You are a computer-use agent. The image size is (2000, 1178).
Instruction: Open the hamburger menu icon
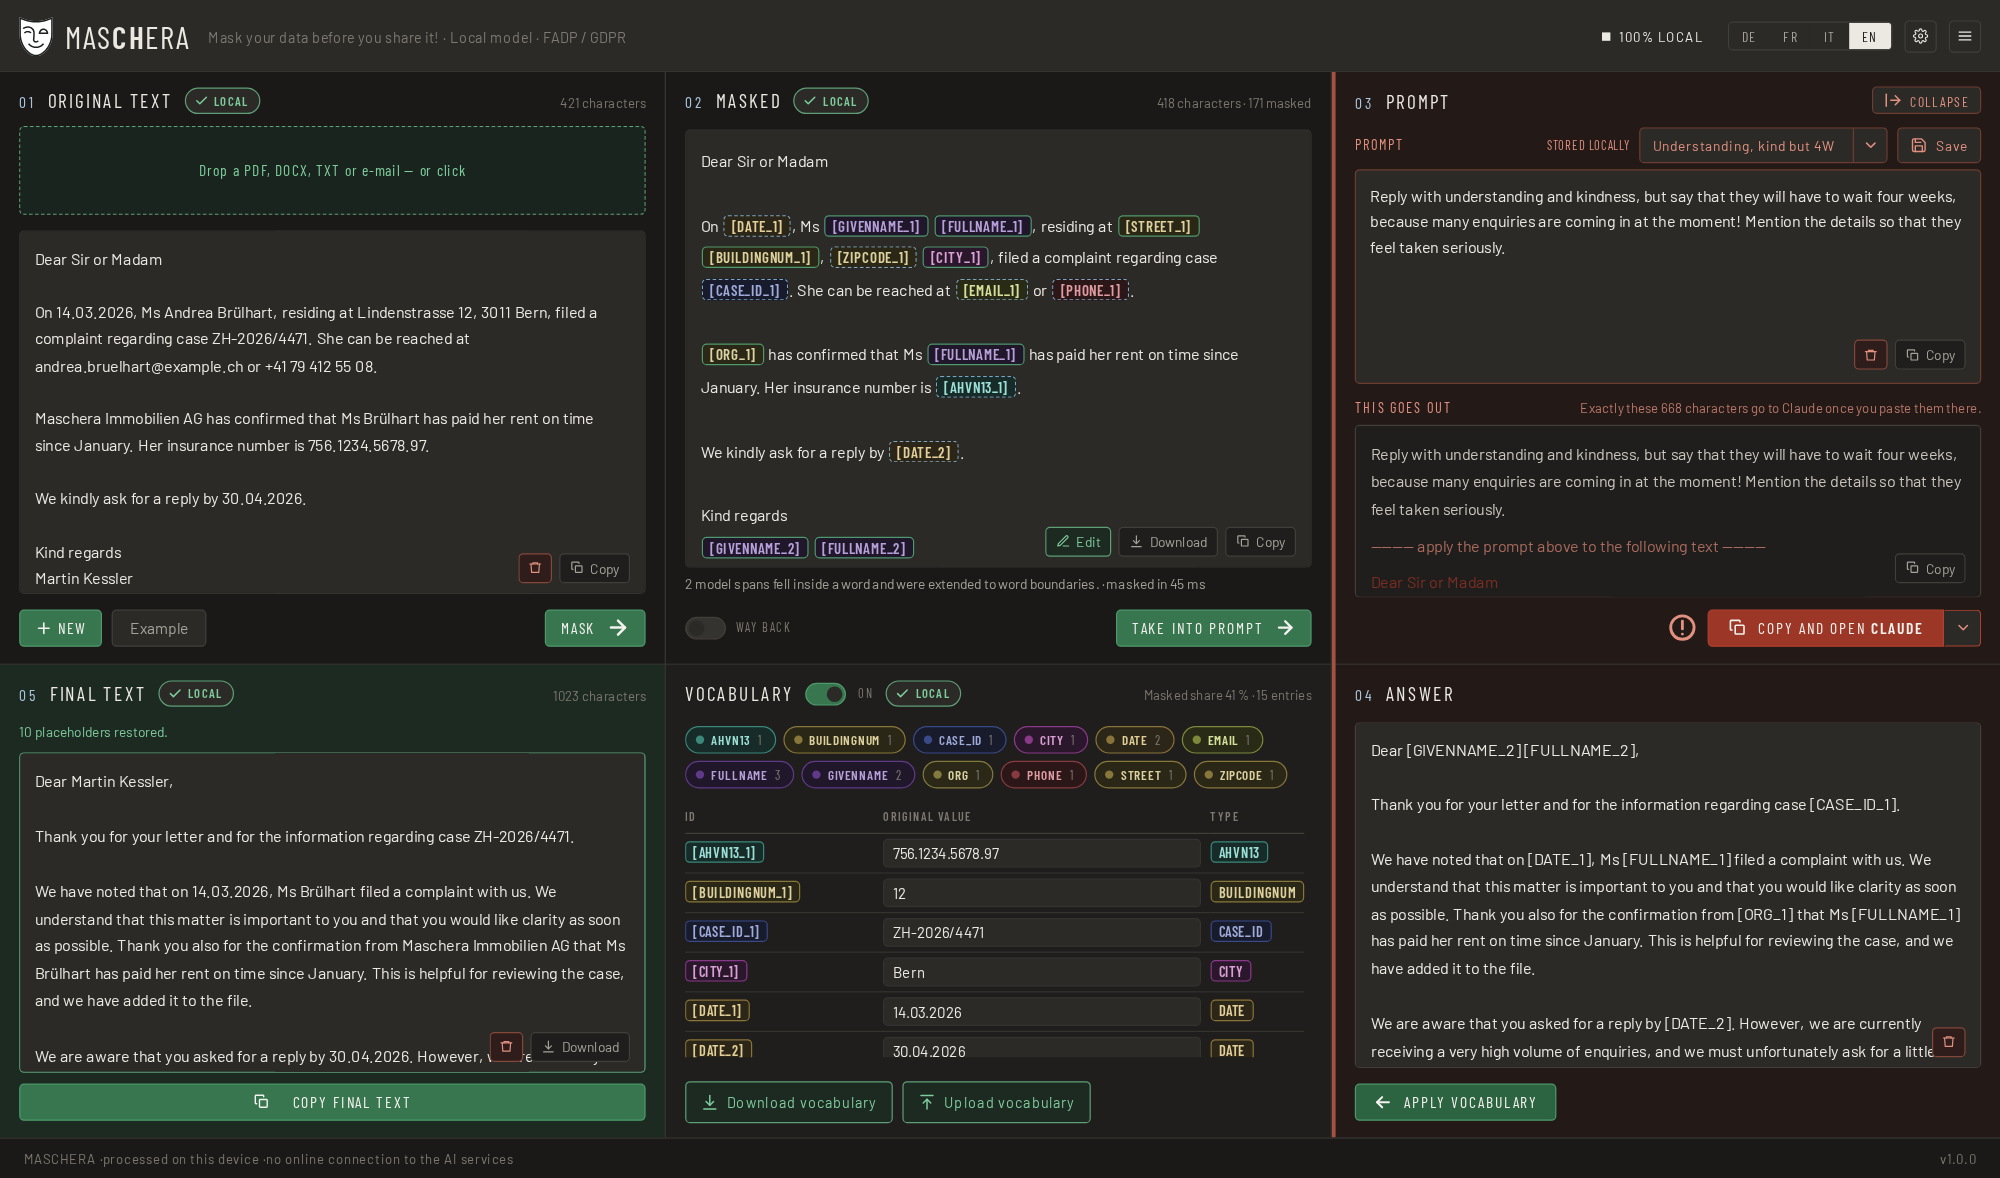click(x=1964, y=37)
